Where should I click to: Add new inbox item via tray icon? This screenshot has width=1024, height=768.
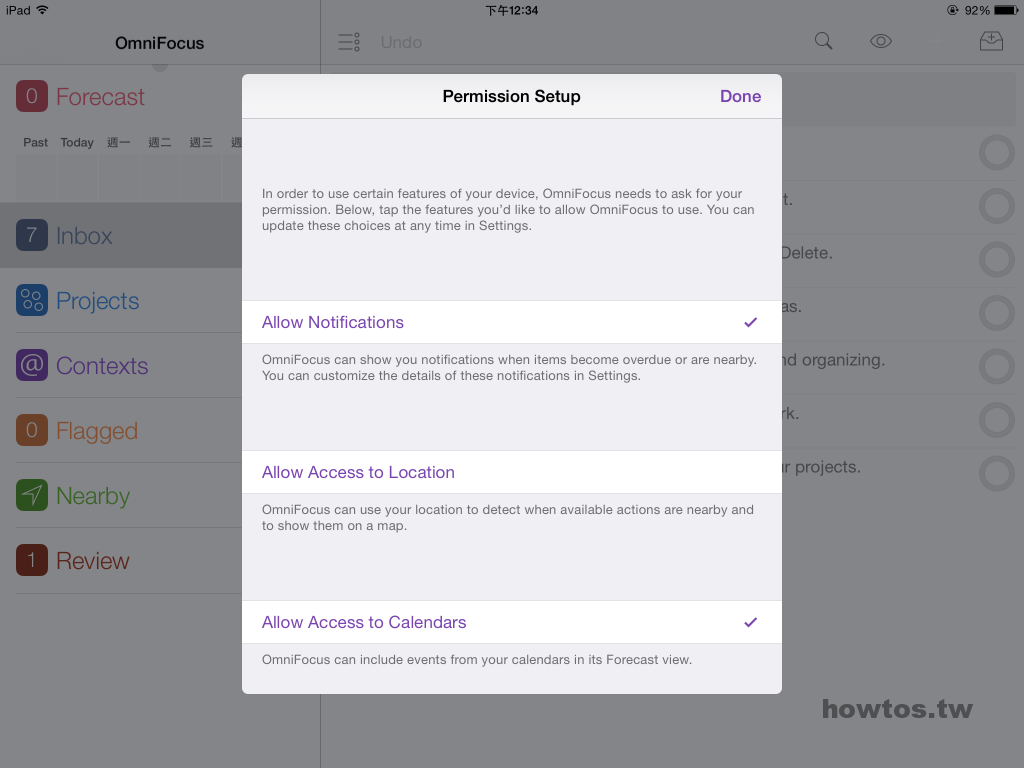pyautogui.click(x=991, y=41)
